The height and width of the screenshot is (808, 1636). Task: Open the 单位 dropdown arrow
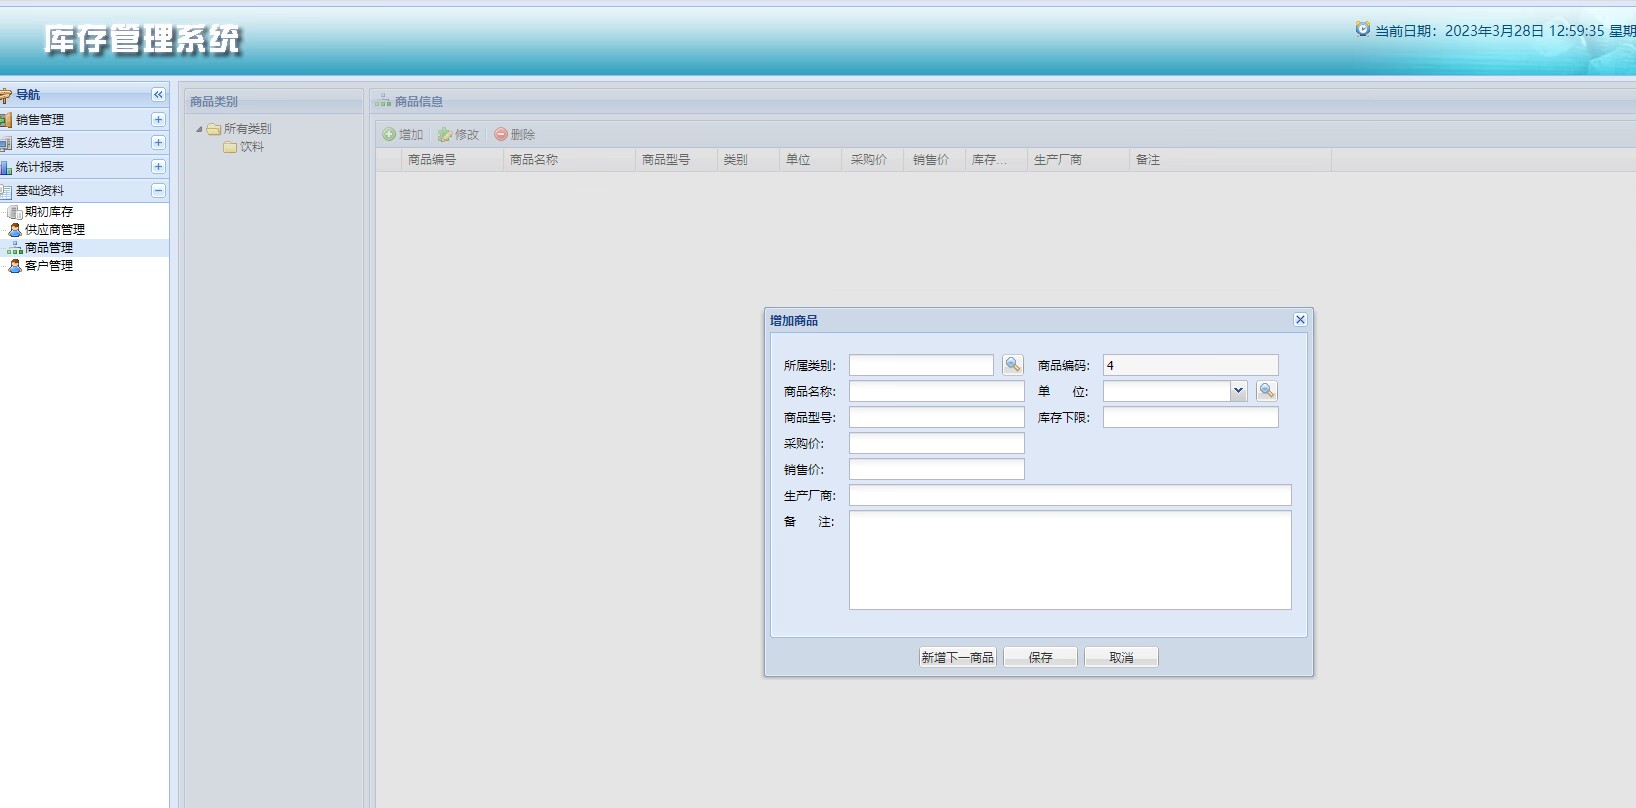click(x=1238, y=391)
